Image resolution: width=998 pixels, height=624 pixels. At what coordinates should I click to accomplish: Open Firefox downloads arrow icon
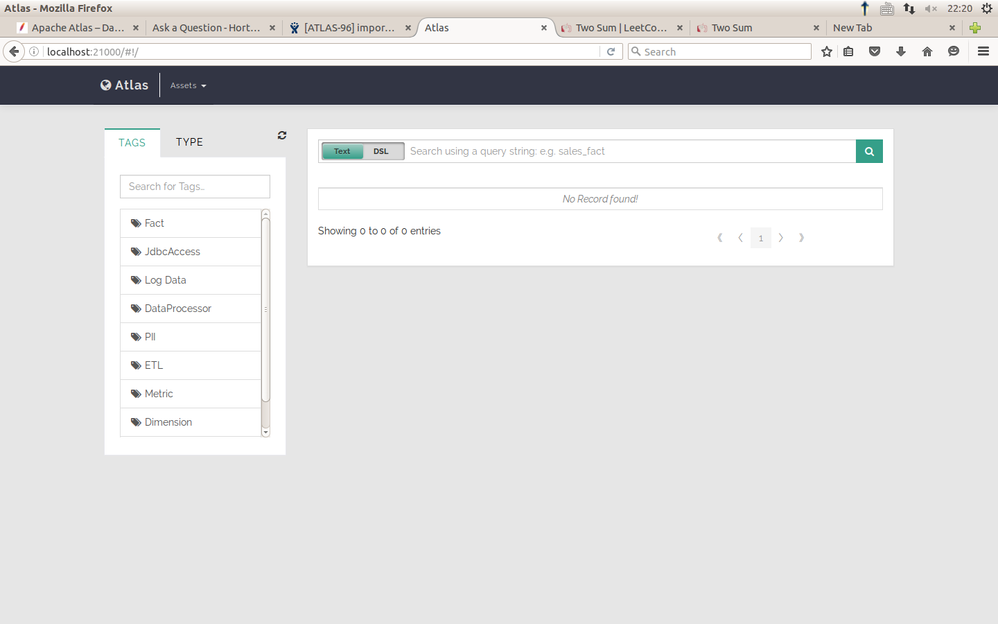(x=901, y=52)
